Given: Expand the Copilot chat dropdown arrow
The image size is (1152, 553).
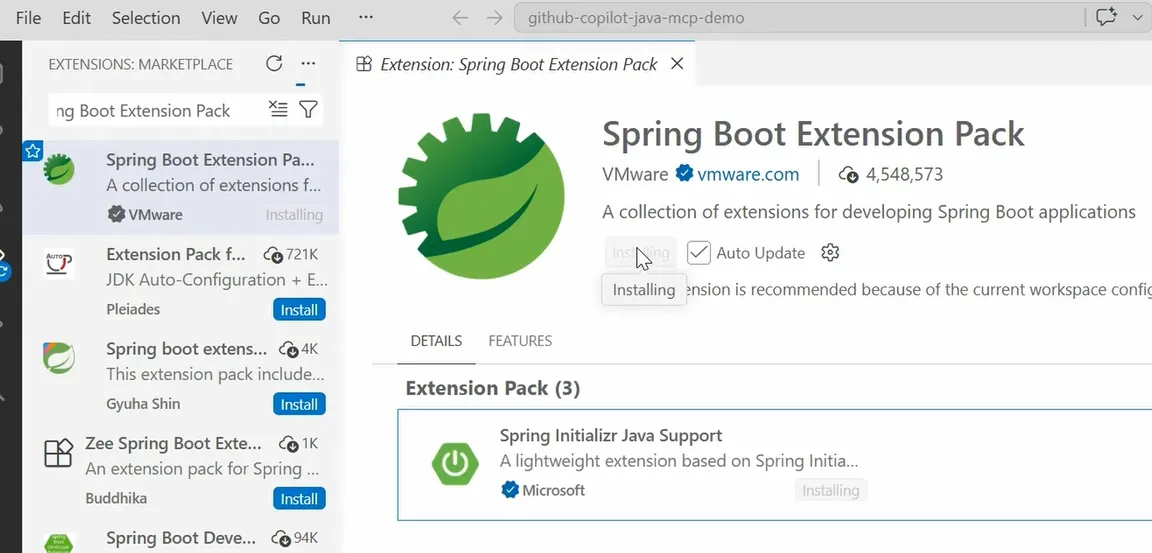Looking at the screenshot, I should click(x=1137, y=18).
